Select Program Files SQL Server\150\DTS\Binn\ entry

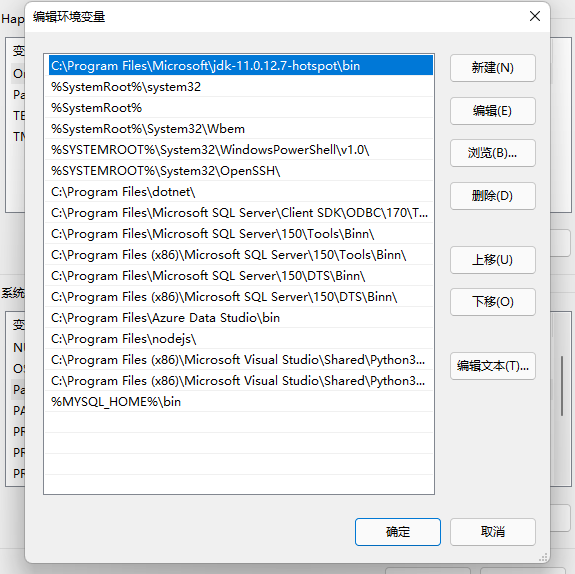239,276
